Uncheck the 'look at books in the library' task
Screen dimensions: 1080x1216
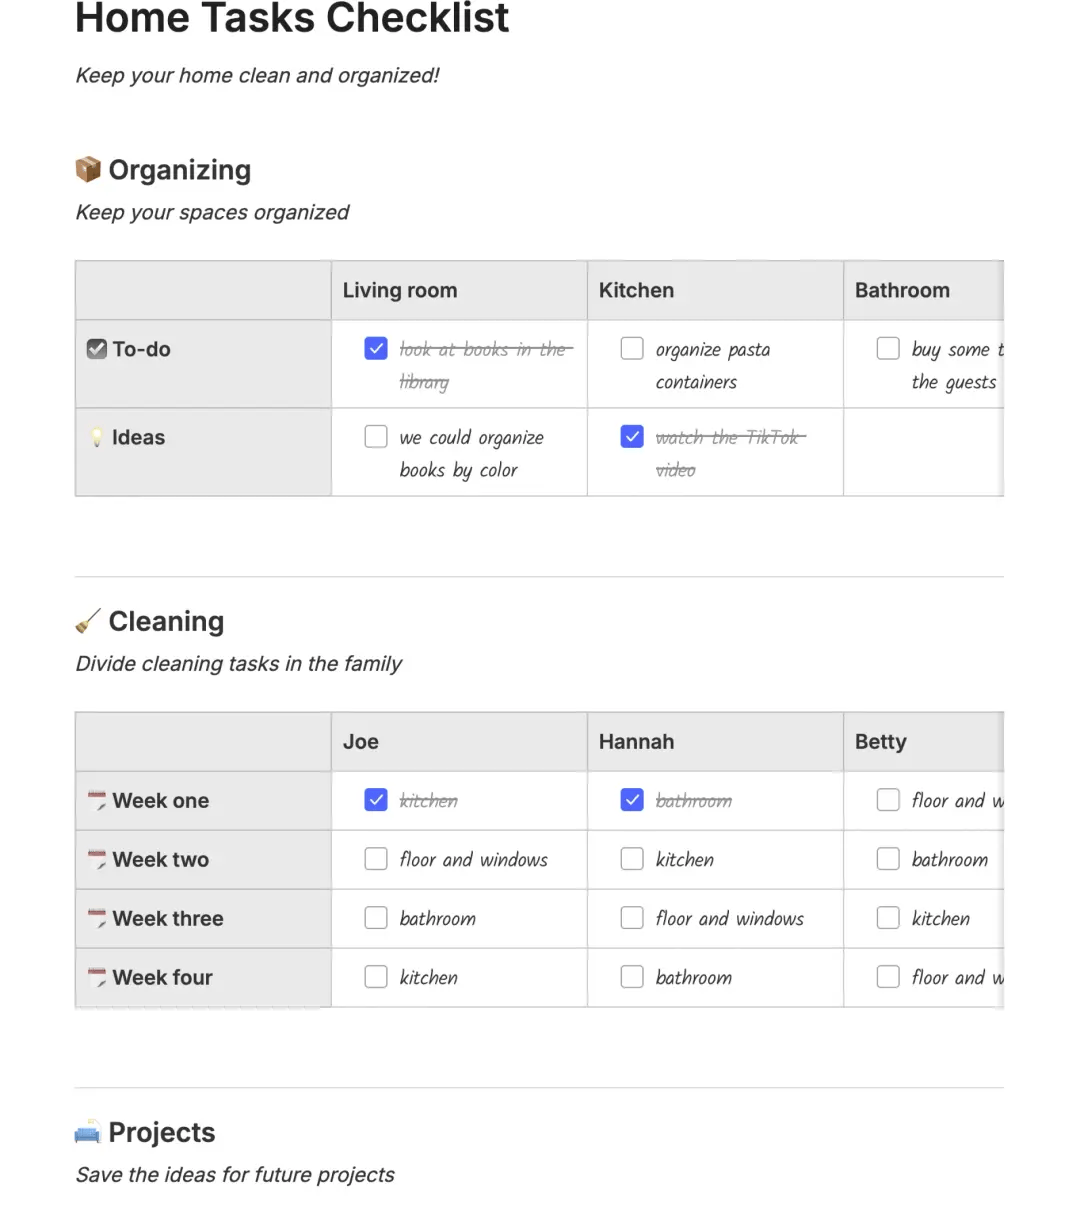tap(375, 348)
